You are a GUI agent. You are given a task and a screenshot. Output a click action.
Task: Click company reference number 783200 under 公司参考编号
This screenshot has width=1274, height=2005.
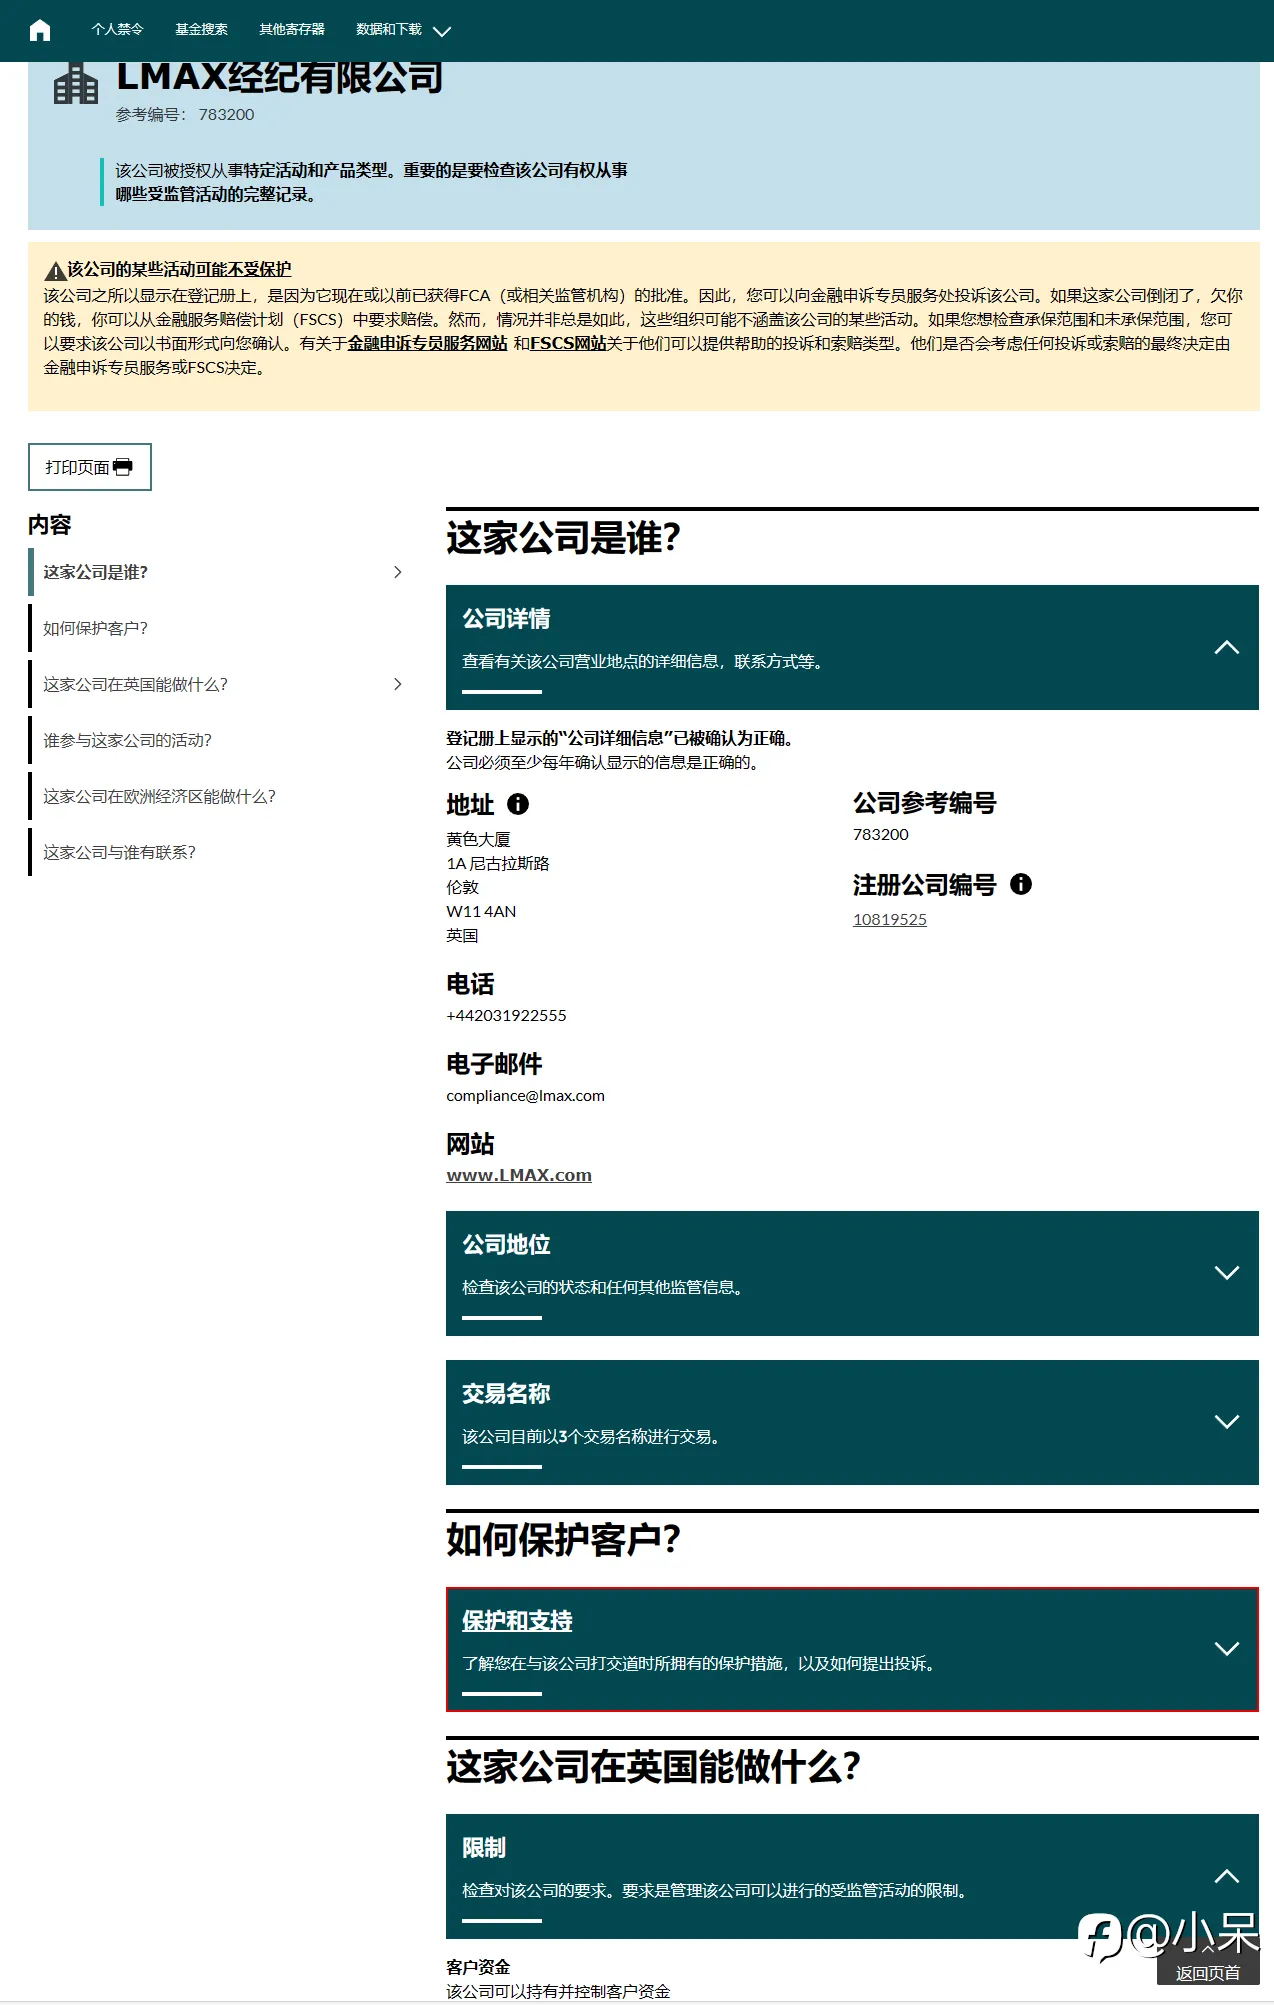tap(881, 834)
